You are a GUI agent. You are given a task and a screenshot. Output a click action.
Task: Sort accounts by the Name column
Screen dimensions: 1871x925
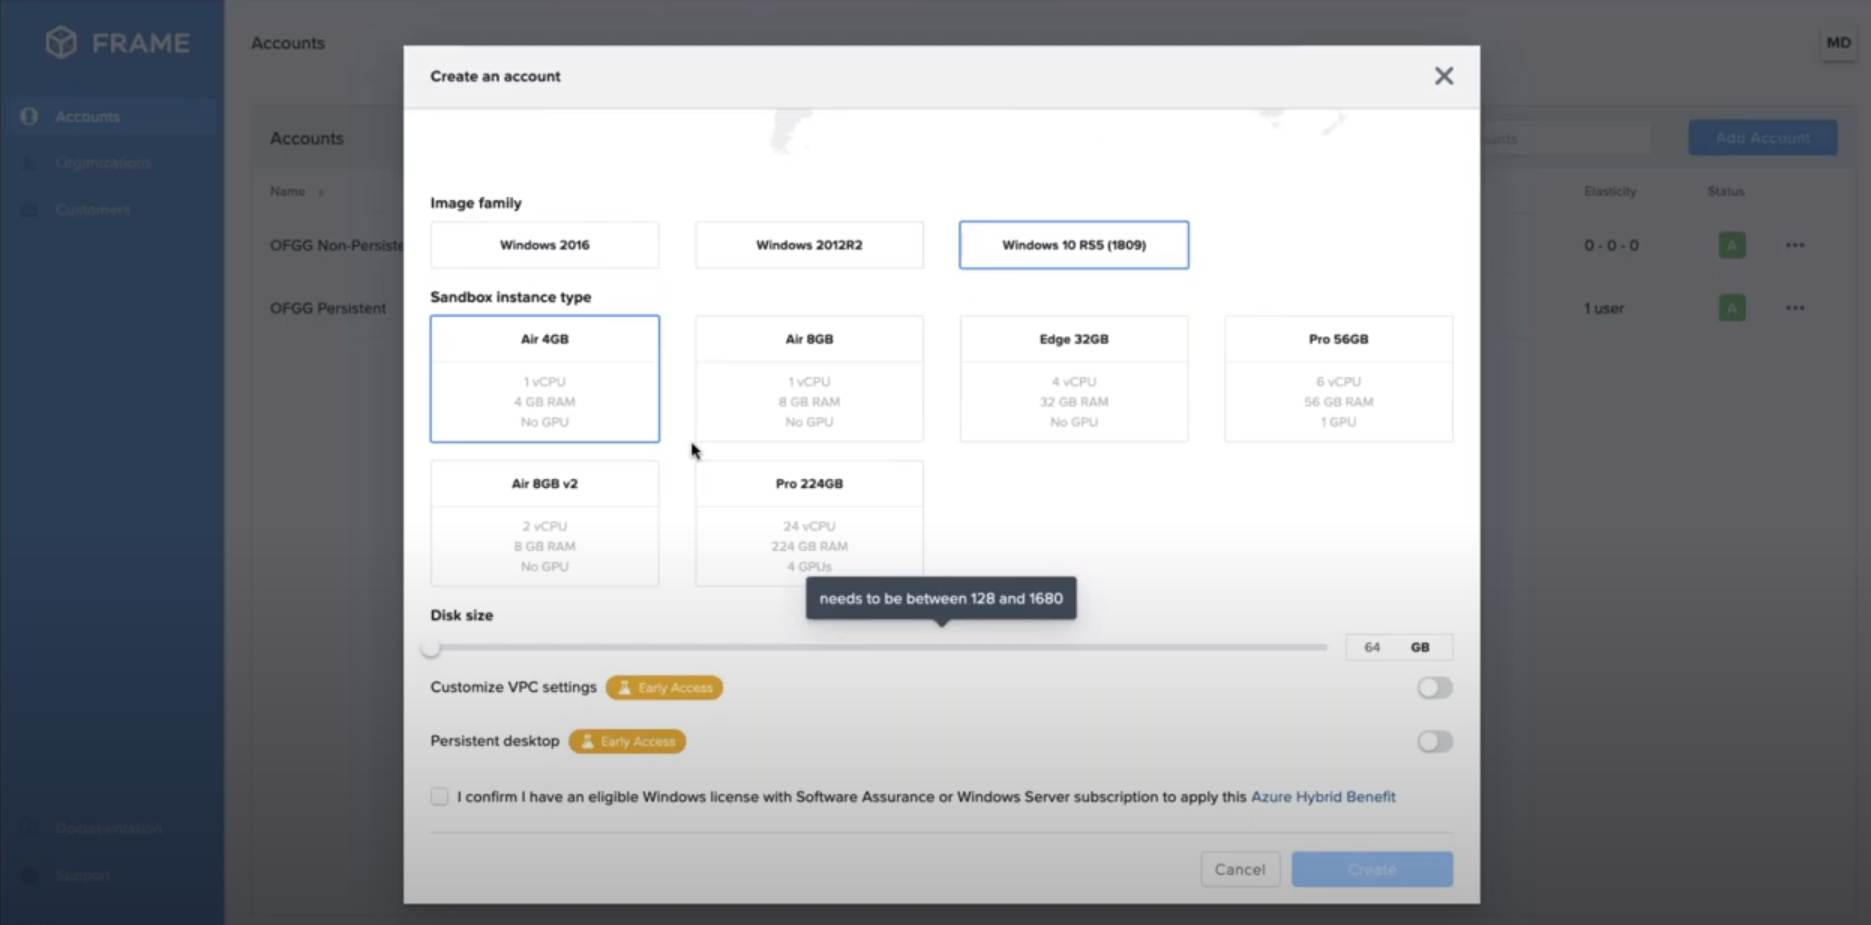coord(296,191)
